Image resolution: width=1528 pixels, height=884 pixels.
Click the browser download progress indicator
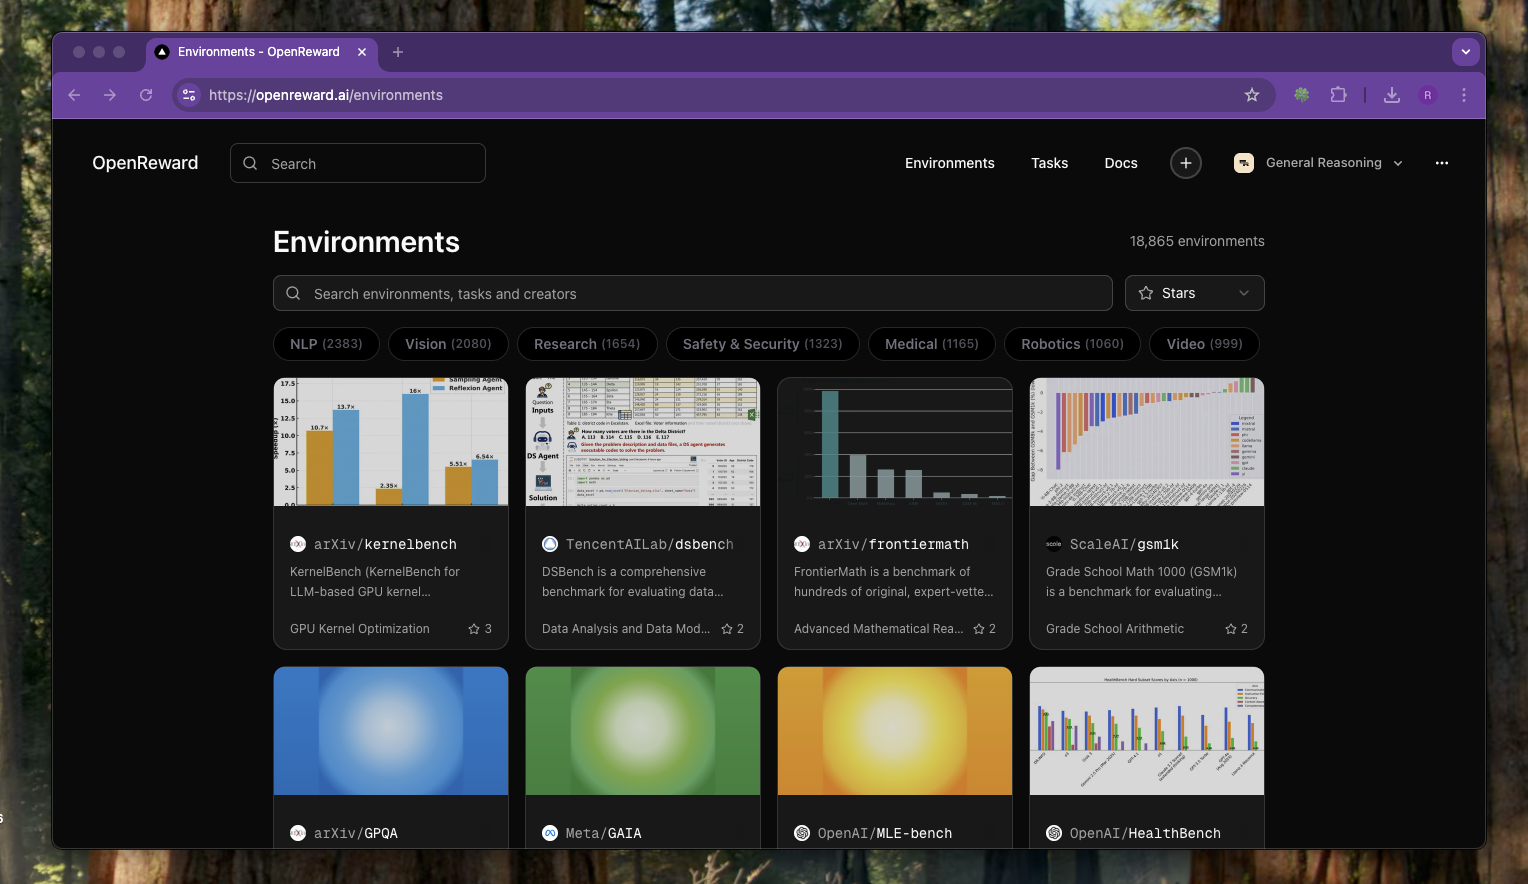click(x=1391, y=95)
